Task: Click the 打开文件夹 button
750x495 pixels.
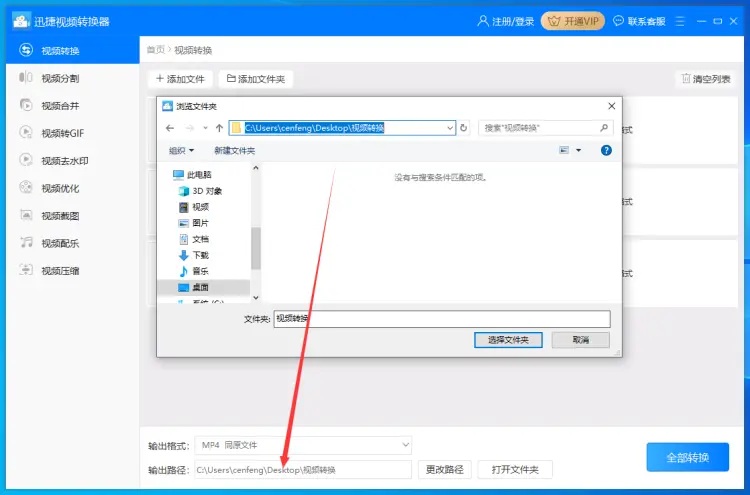Action: point(515,470)
